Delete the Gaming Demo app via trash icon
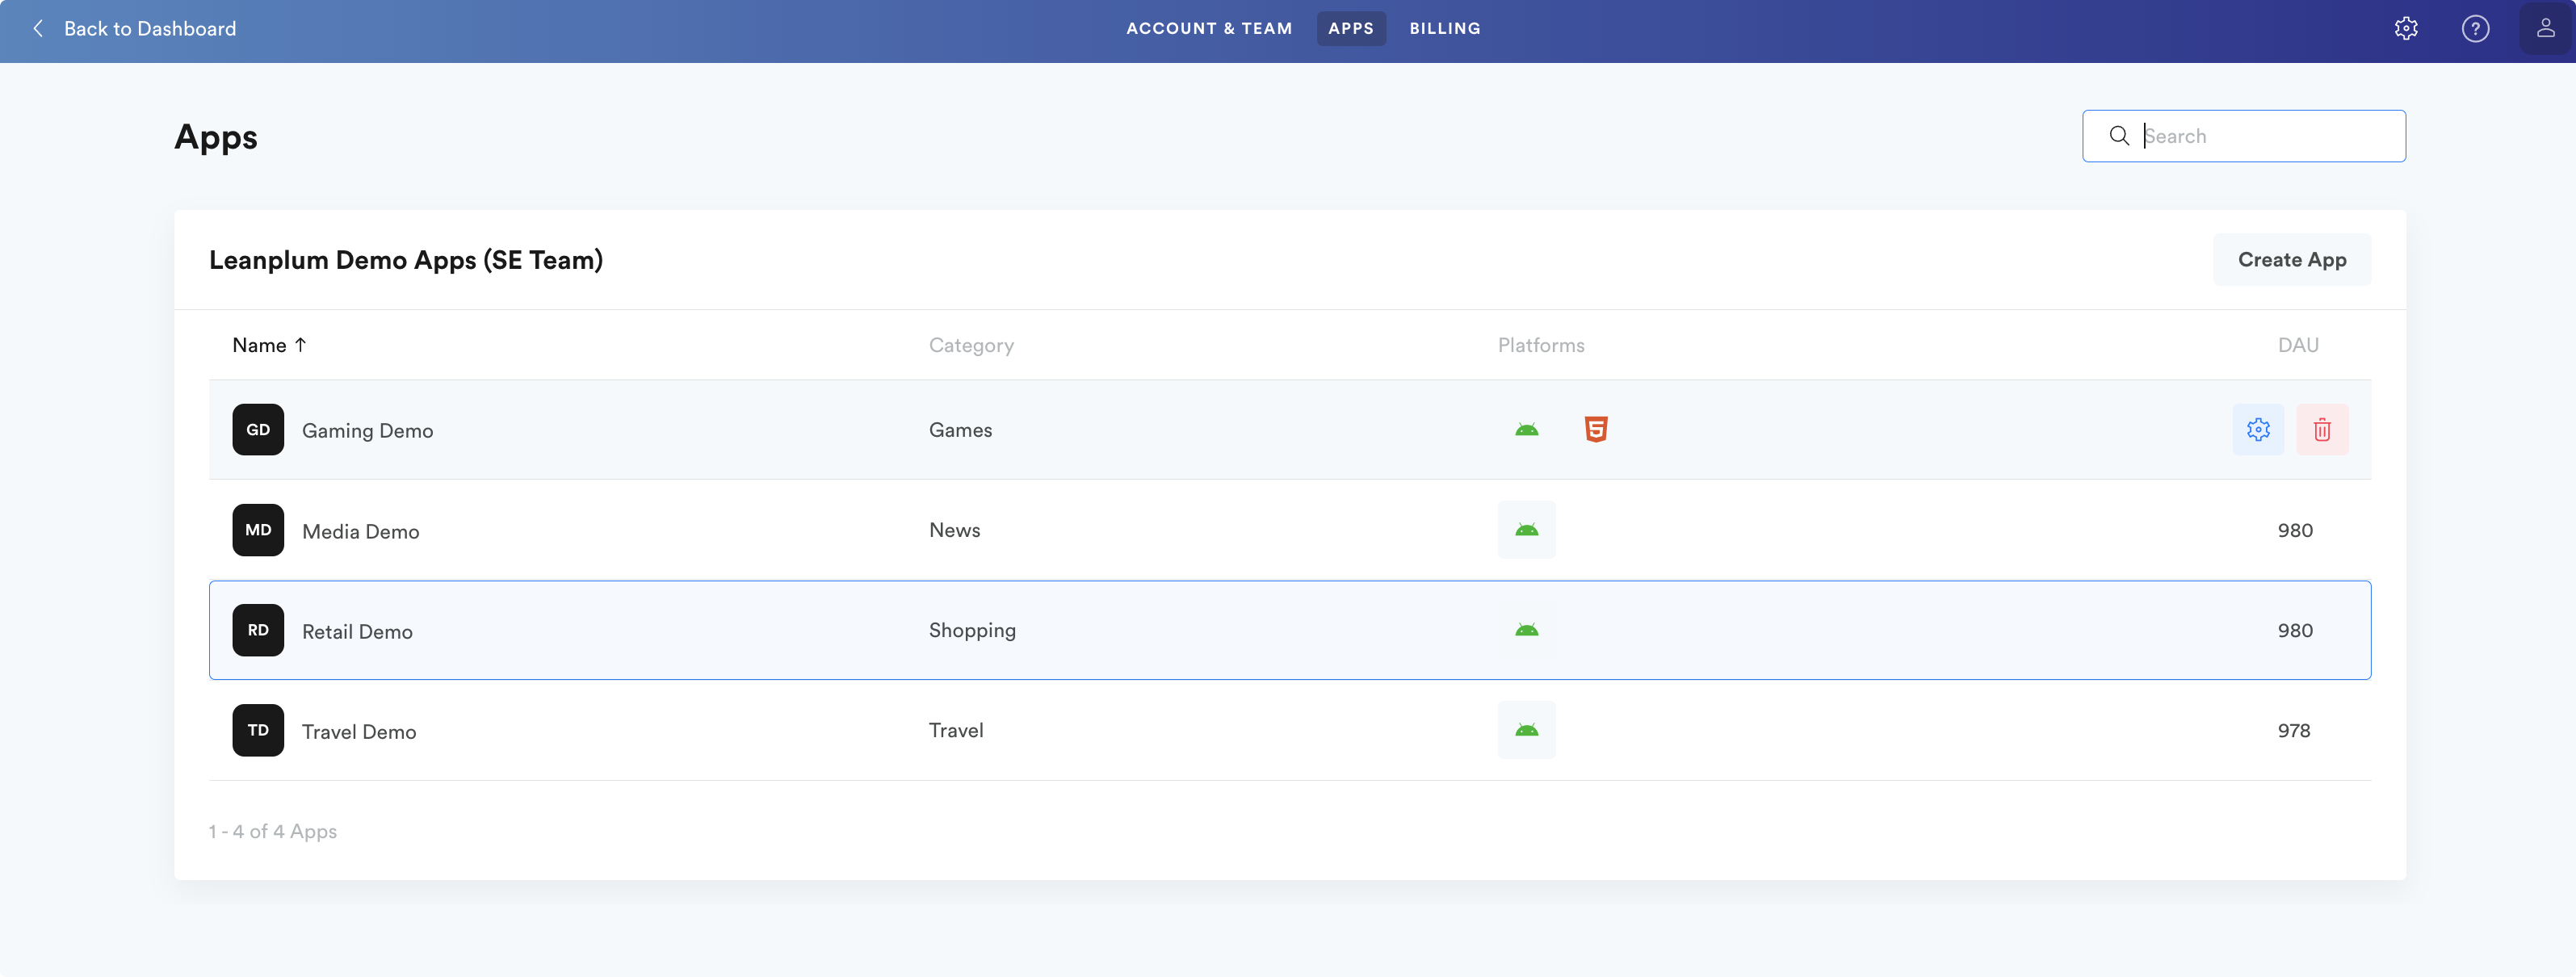Image resolution: width=2576 pixels, height=977 pixels. point(2322,430)
